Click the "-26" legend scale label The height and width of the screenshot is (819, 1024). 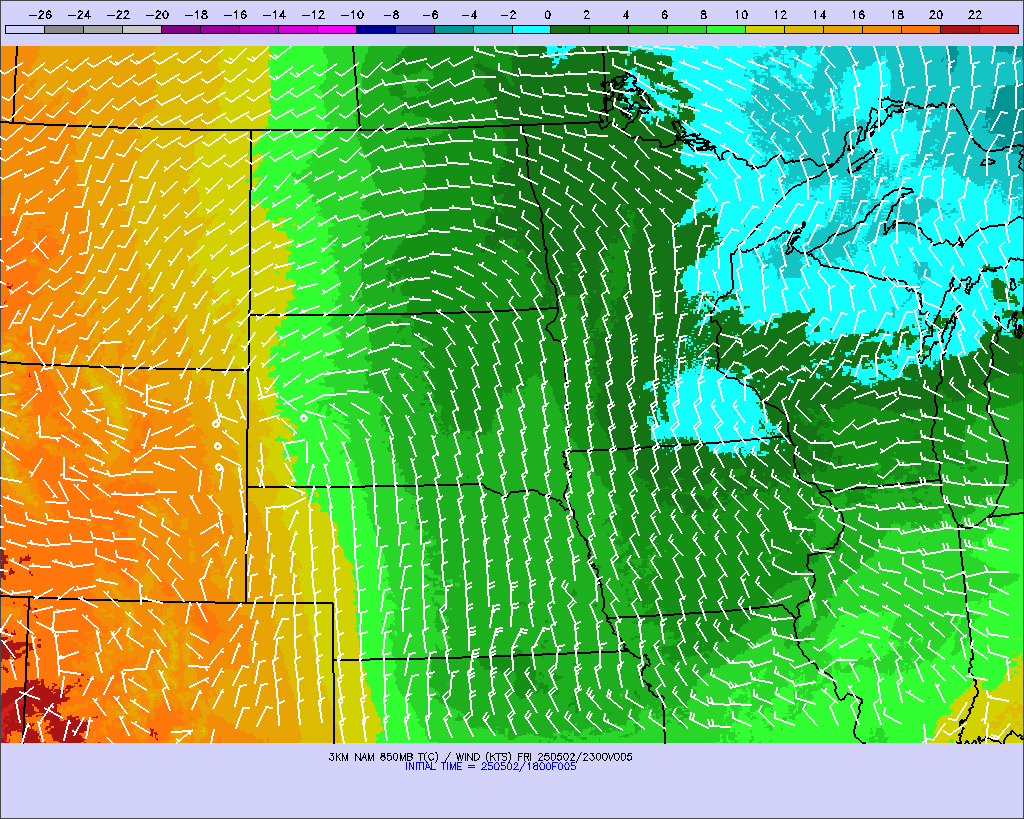point(40,14)
